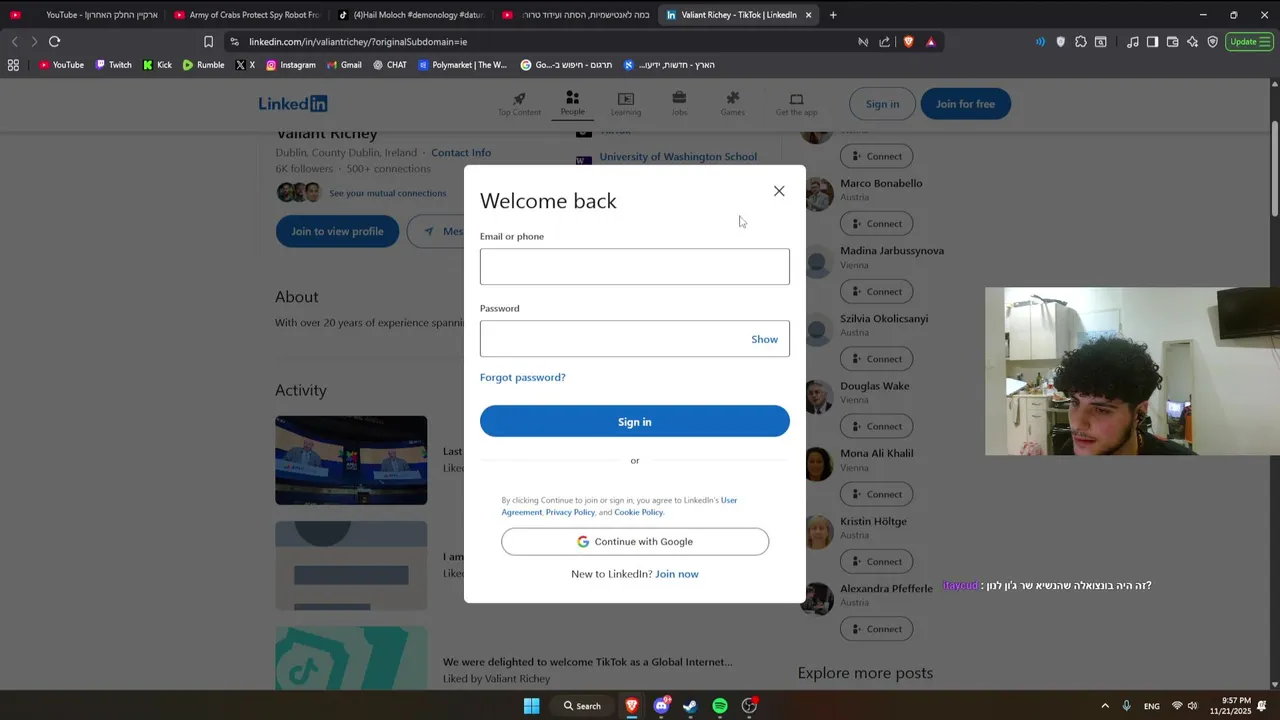This screenshot has width=1280, height=720.
Task: Open the music note playlist icon
Action: (x=1132, y=42)
